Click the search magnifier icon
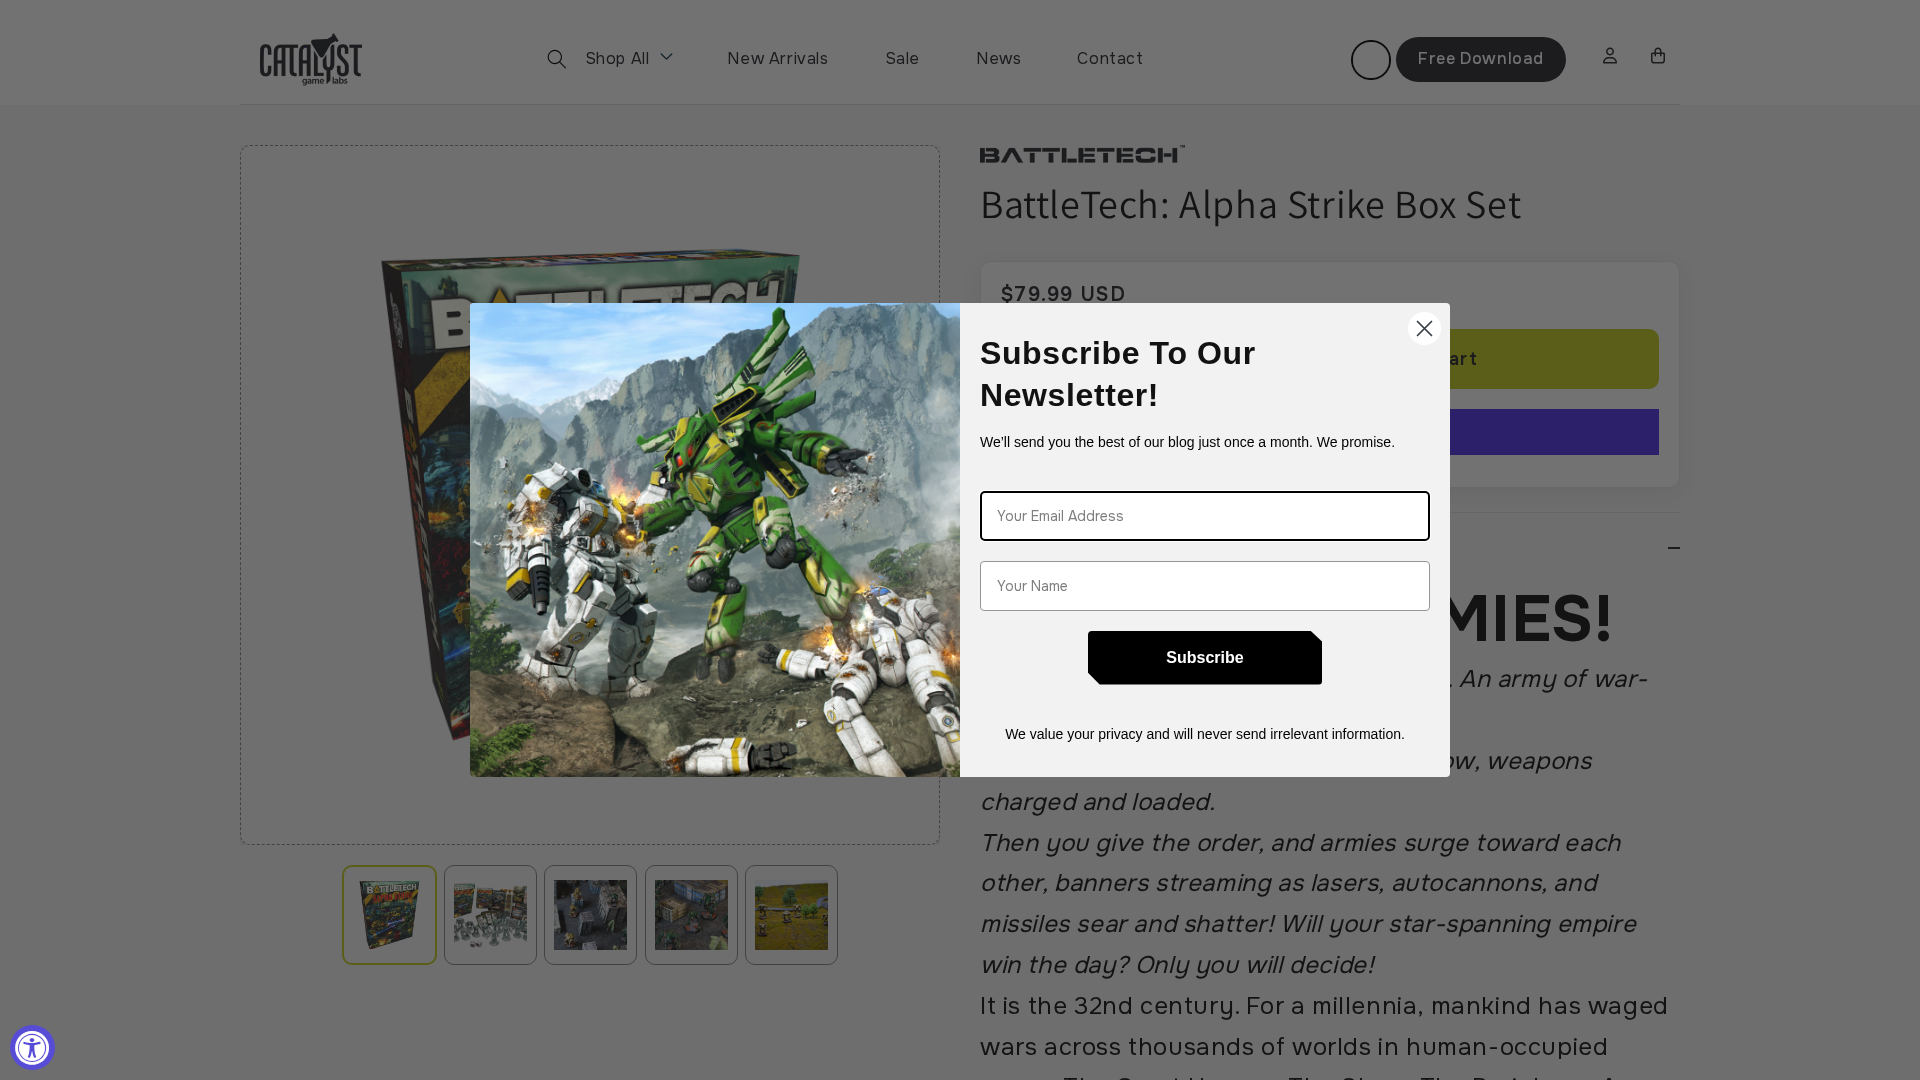The width and height of the screenshot is (1920, 1080). pos(557,59)
